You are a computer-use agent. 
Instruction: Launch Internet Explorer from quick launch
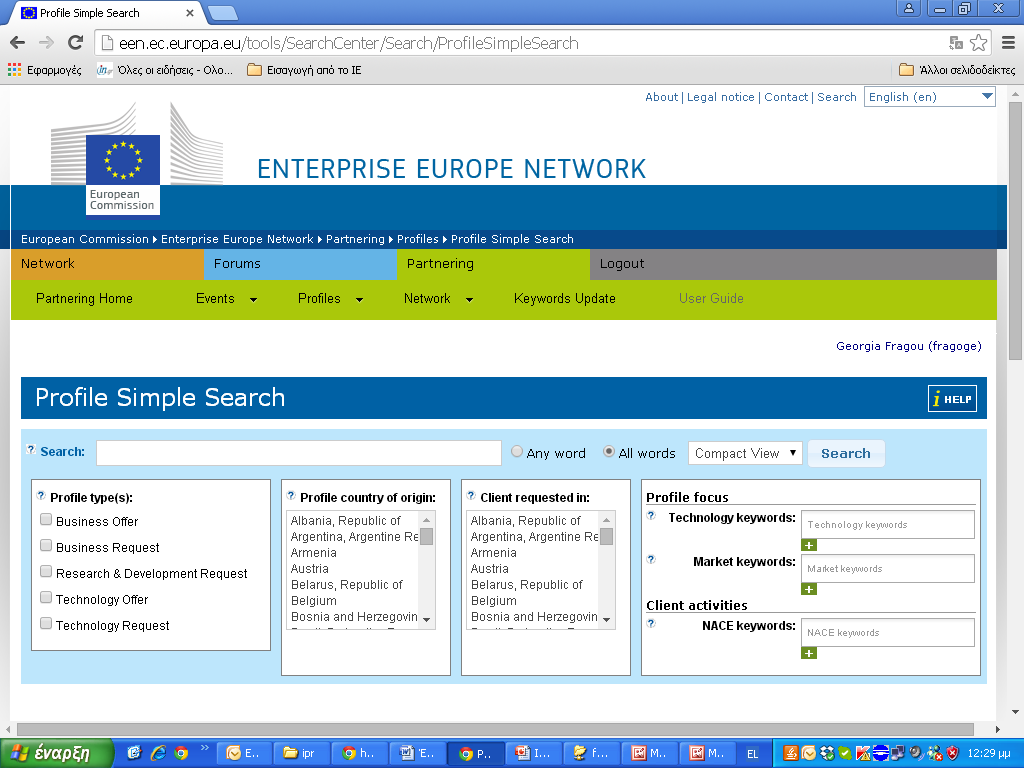point(157,754)
